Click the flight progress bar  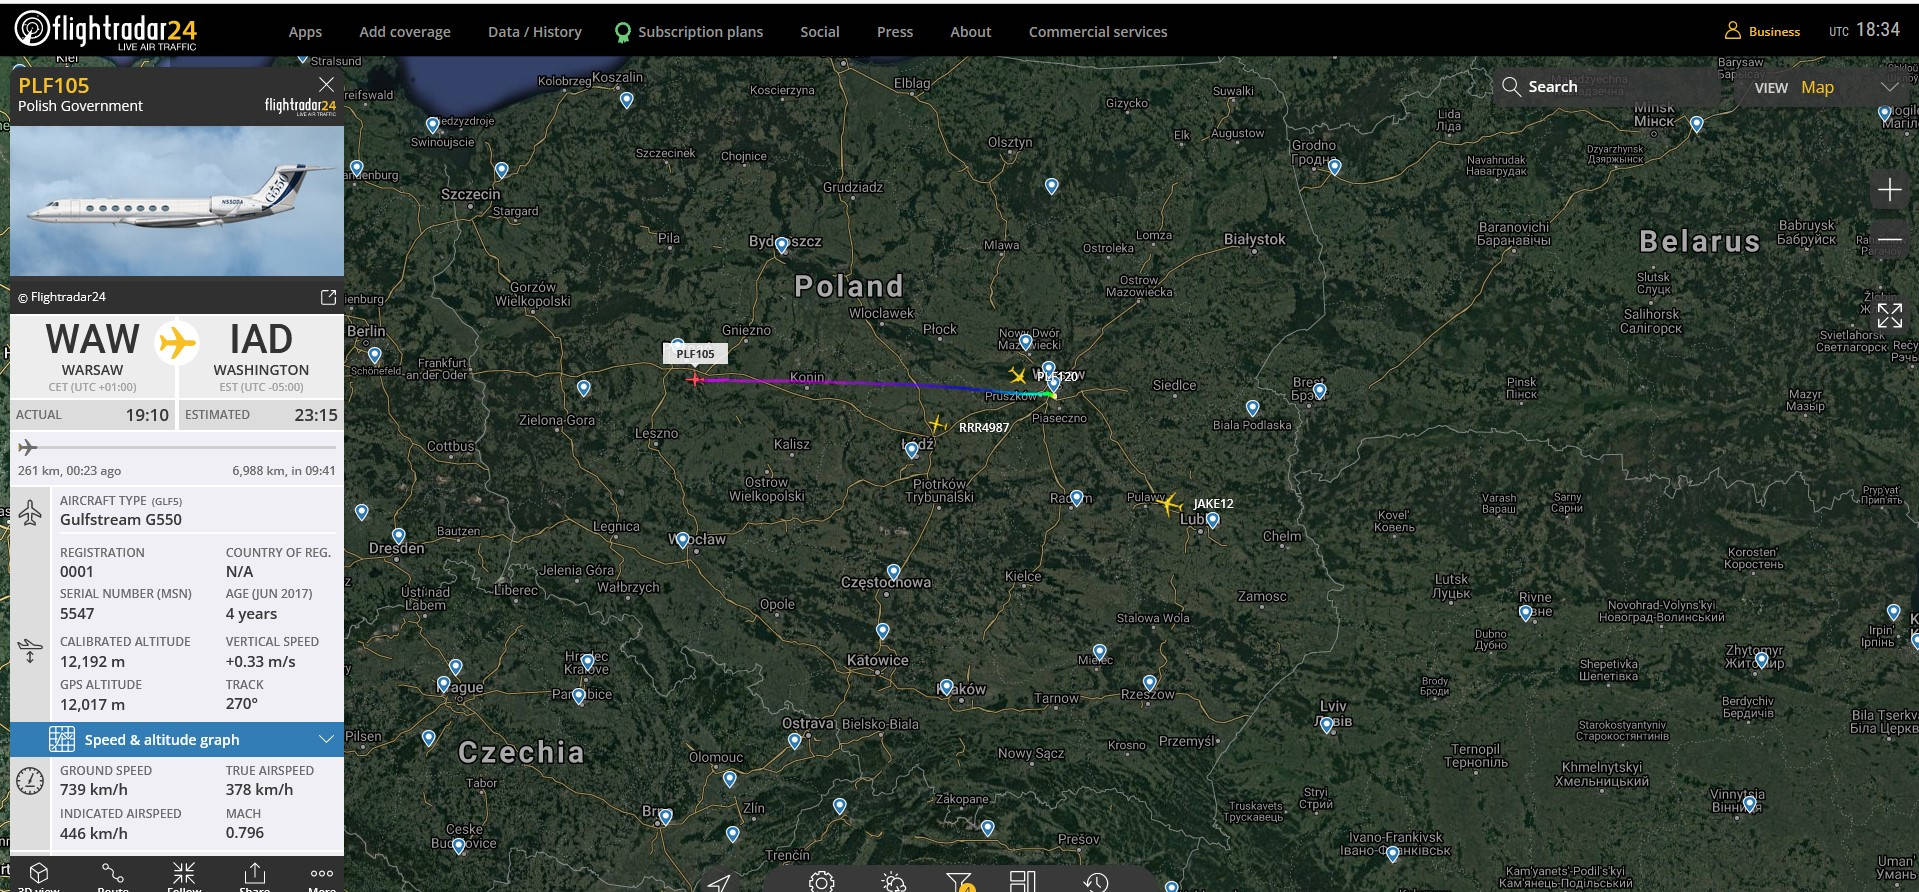coord(177,447)
